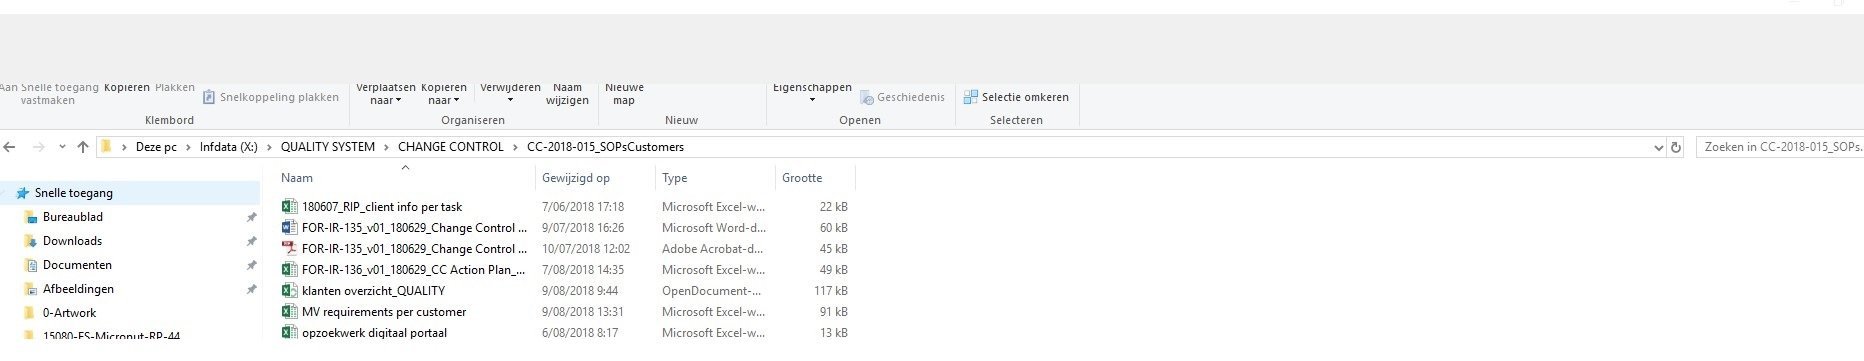Click the pin icon beside Documenten
1864x361 pixels.
251,265
